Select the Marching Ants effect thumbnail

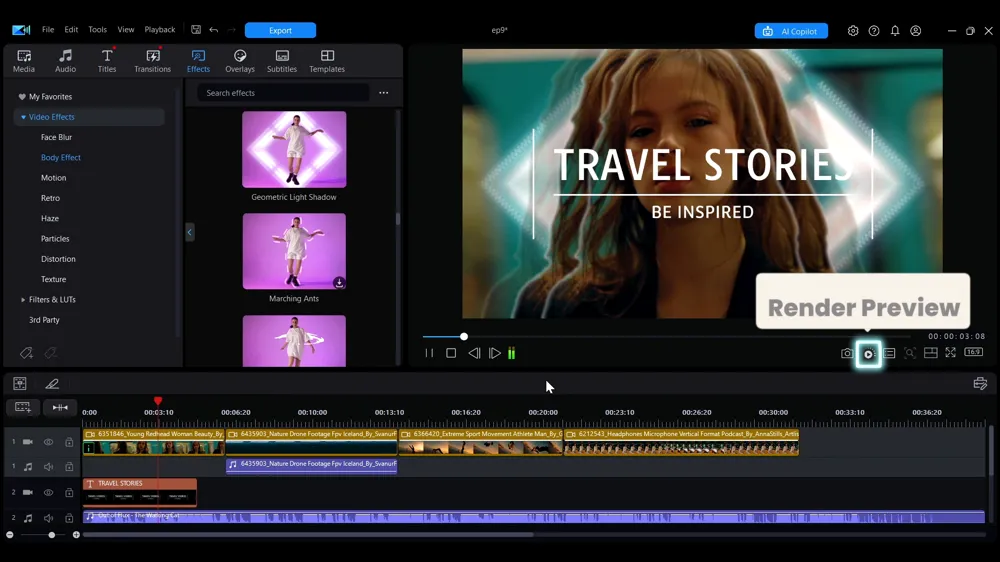(294, 251)
